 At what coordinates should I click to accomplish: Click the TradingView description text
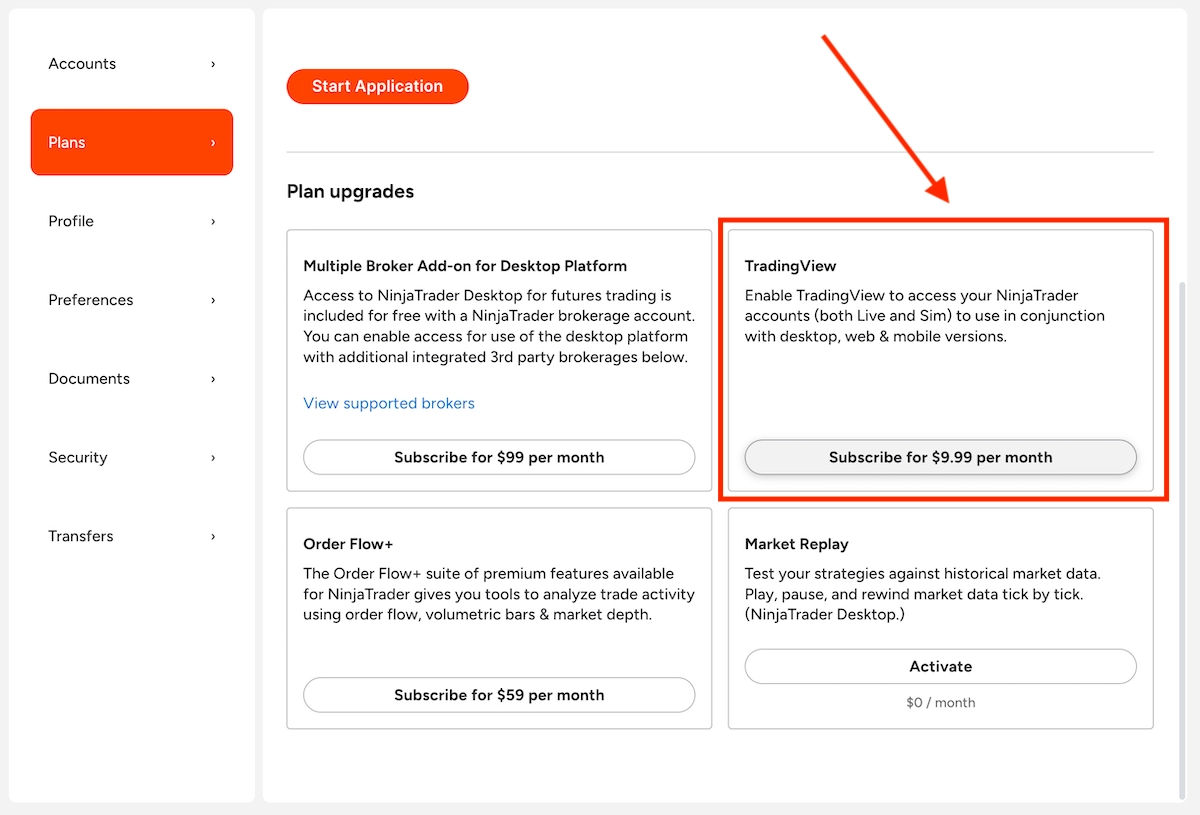(925, 316)
